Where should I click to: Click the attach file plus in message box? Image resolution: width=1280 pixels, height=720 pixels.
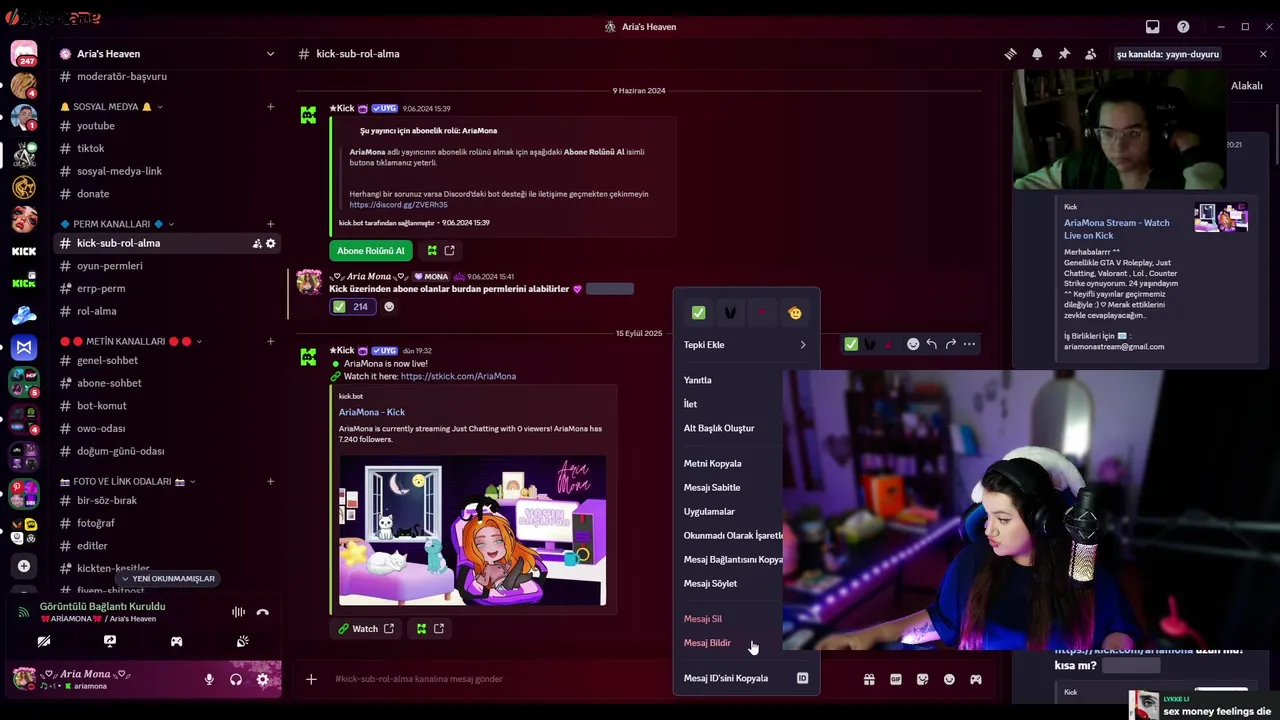(x=311, y=679)
